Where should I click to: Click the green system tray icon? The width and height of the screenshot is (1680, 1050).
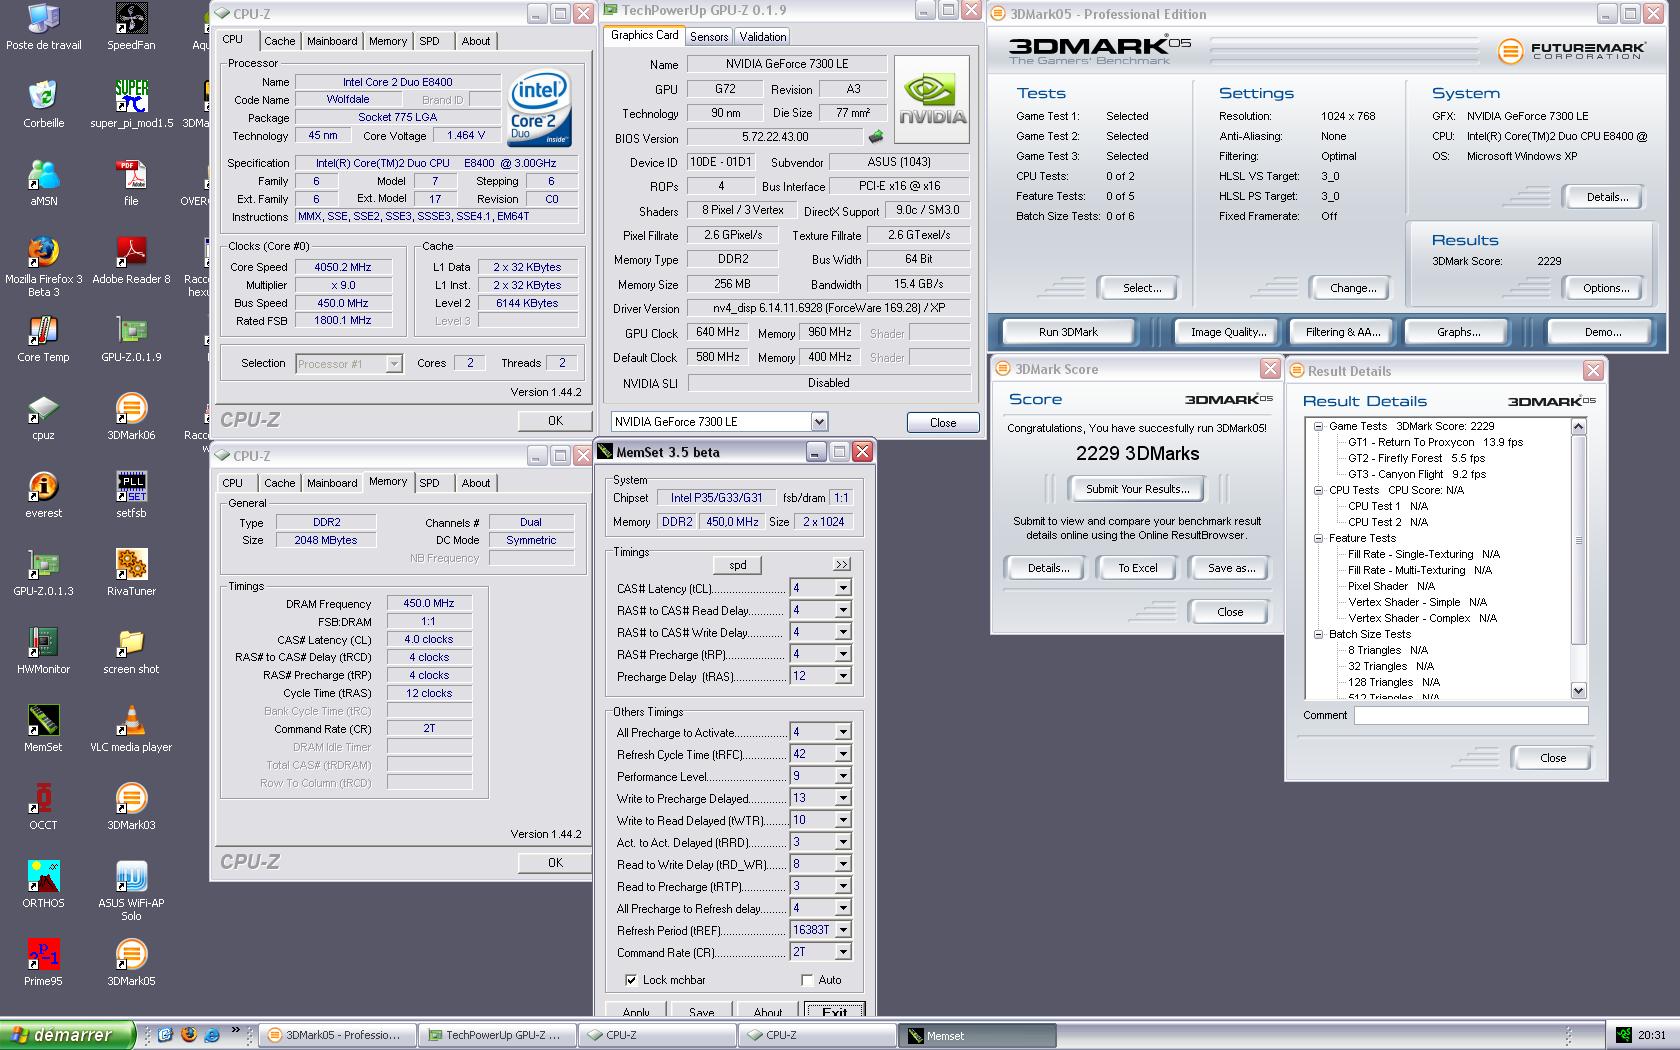coord(1622,1035)
